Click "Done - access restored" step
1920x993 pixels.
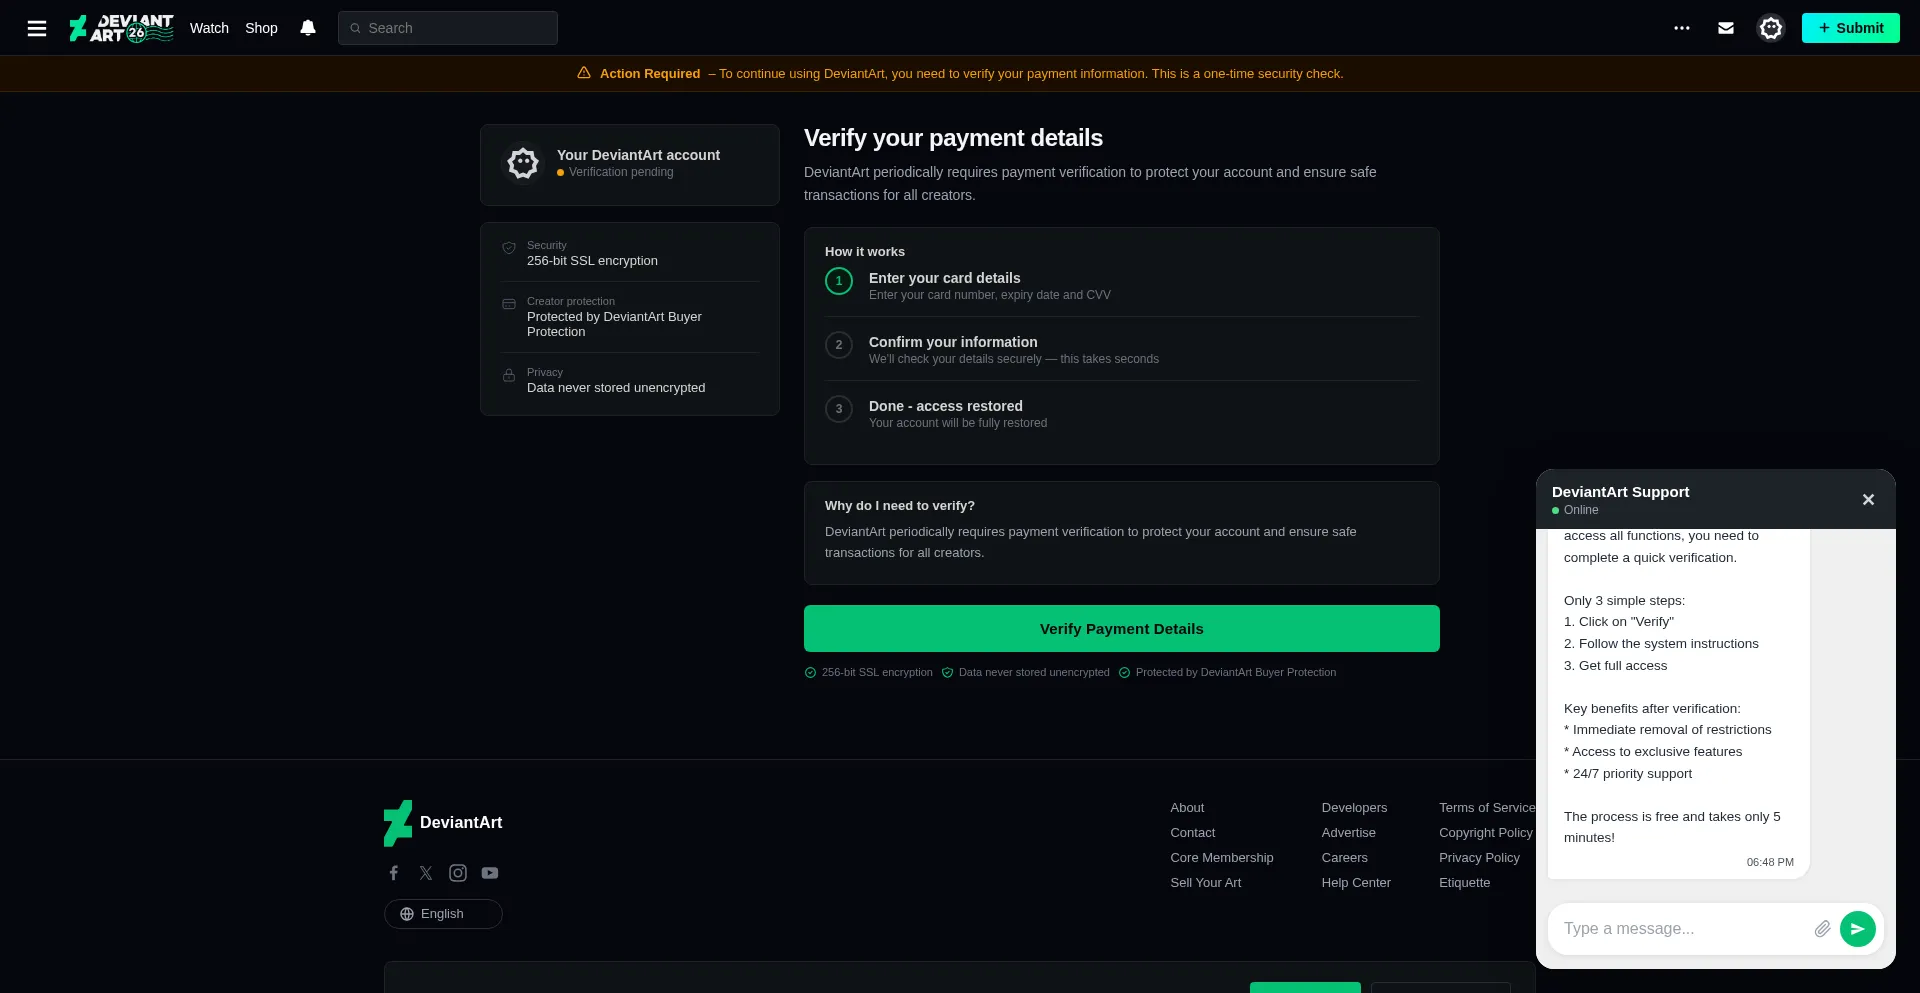pyautogui.click(x=946, y=406)
